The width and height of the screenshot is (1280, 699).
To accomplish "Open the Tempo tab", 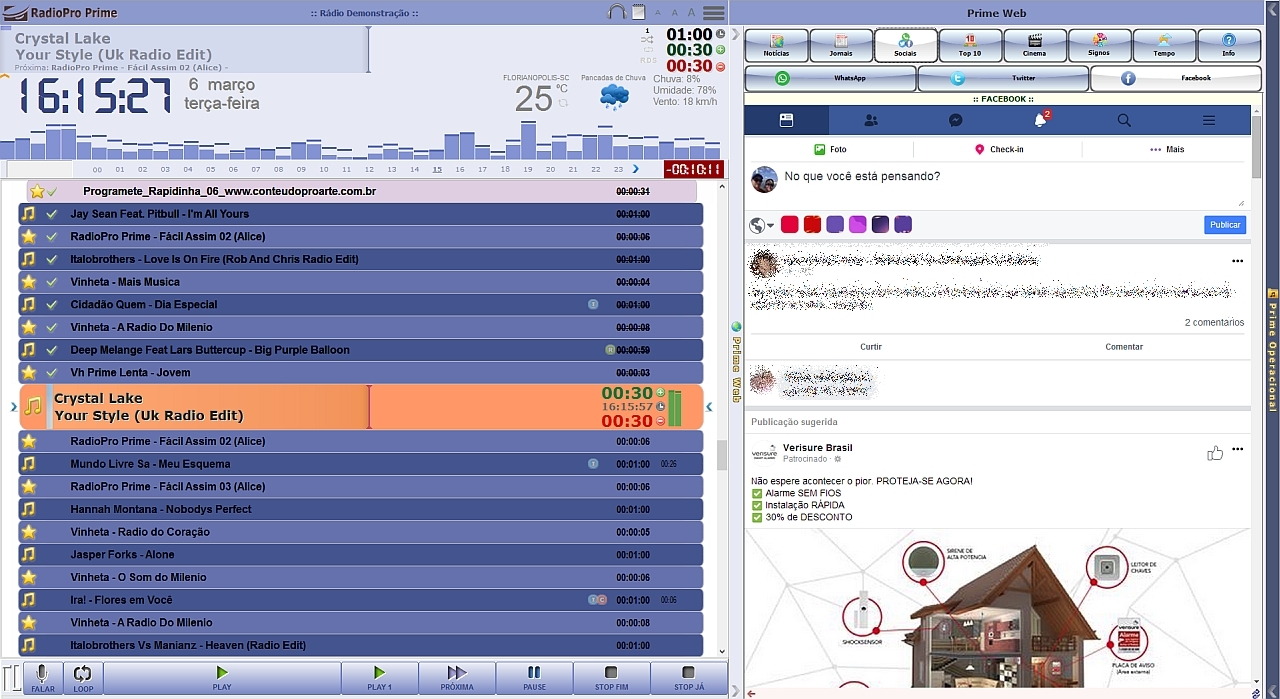I will coord(1164,45).
